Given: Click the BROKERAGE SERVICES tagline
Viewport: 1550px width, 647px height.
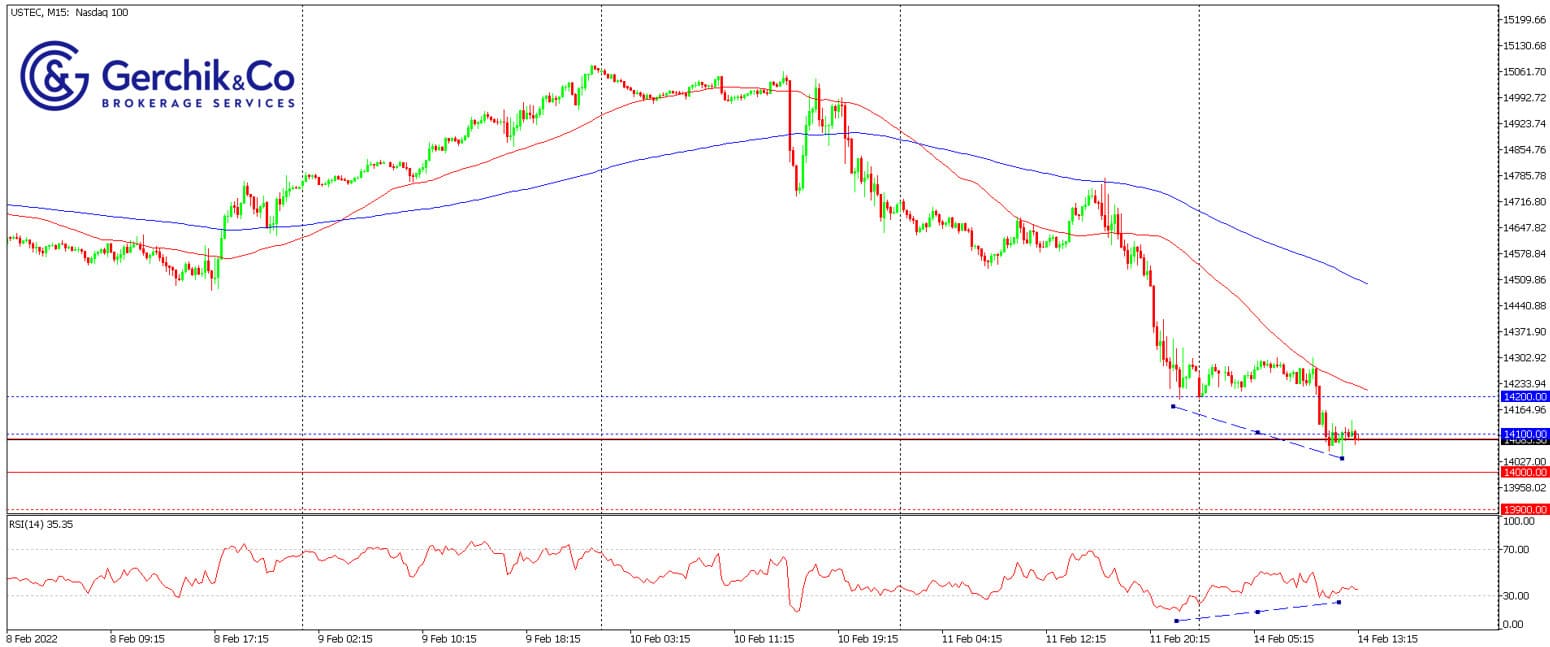Looking at the screenshot, I should pos(198,103).
